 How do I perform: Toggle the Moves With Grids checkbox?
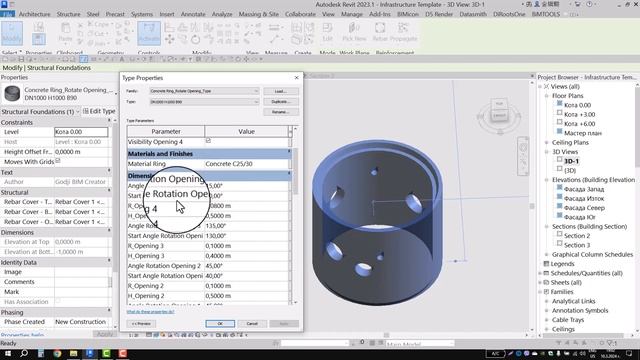click(58, 161)
